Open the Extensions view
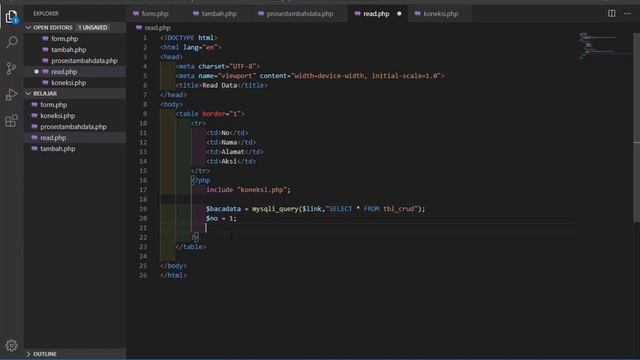The height and width of the screenshot is (360, 640). click(x=11, y=120)
